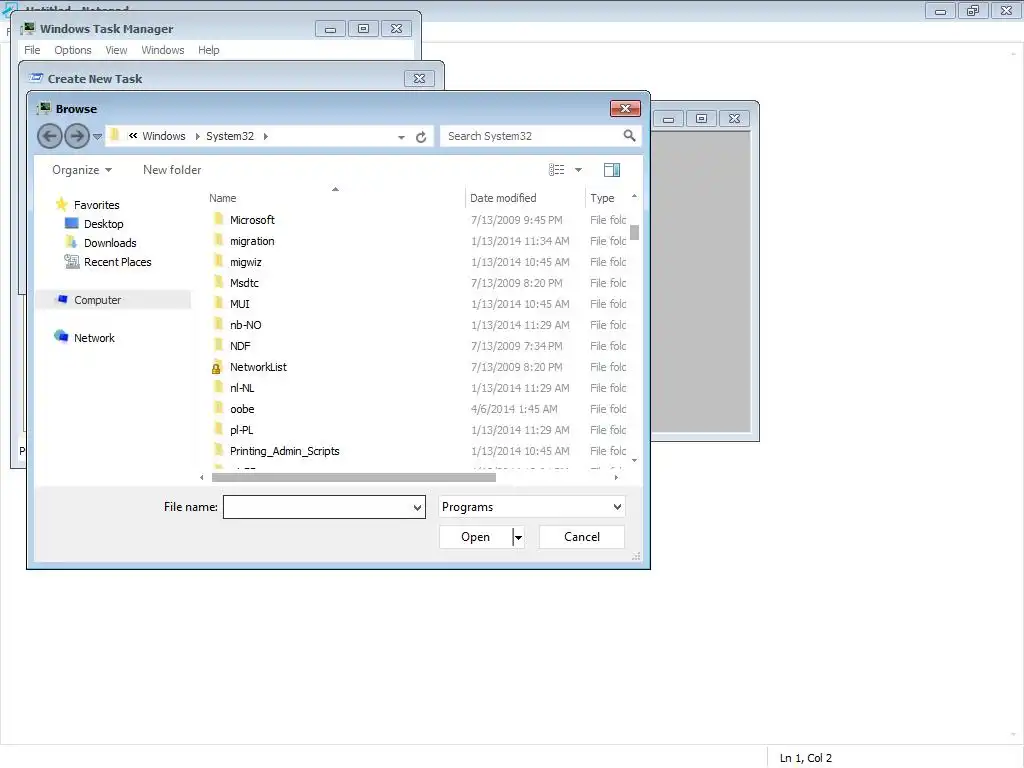
Task: Open recent locations dropdown beside forward arrow
Action: (x=97, y=136)
